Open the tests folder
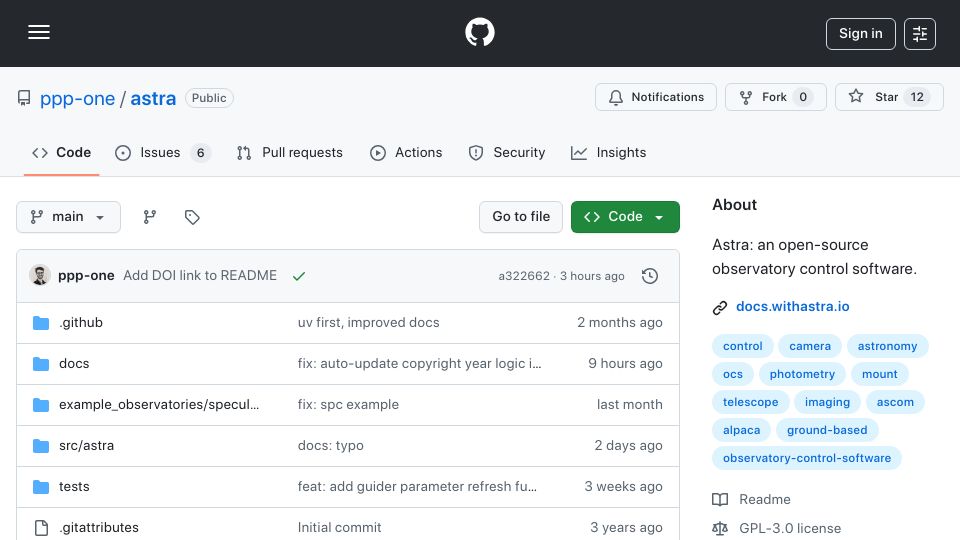The height and width of the screenshot is (540, 960). 74,487
